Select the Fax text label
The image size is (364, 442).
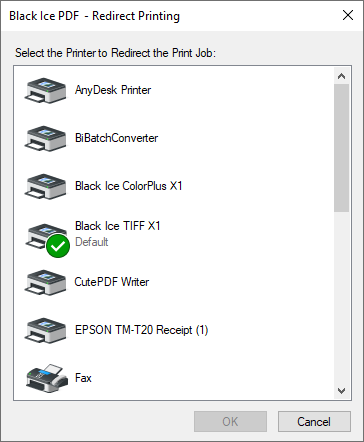pos(83,378)
